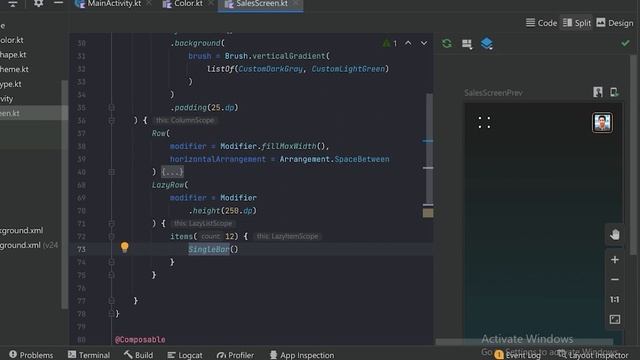Image resolution: width=640 pixels, height=360 pixels.
Task: Open the Event Log
Action: [x=518, y=355]
